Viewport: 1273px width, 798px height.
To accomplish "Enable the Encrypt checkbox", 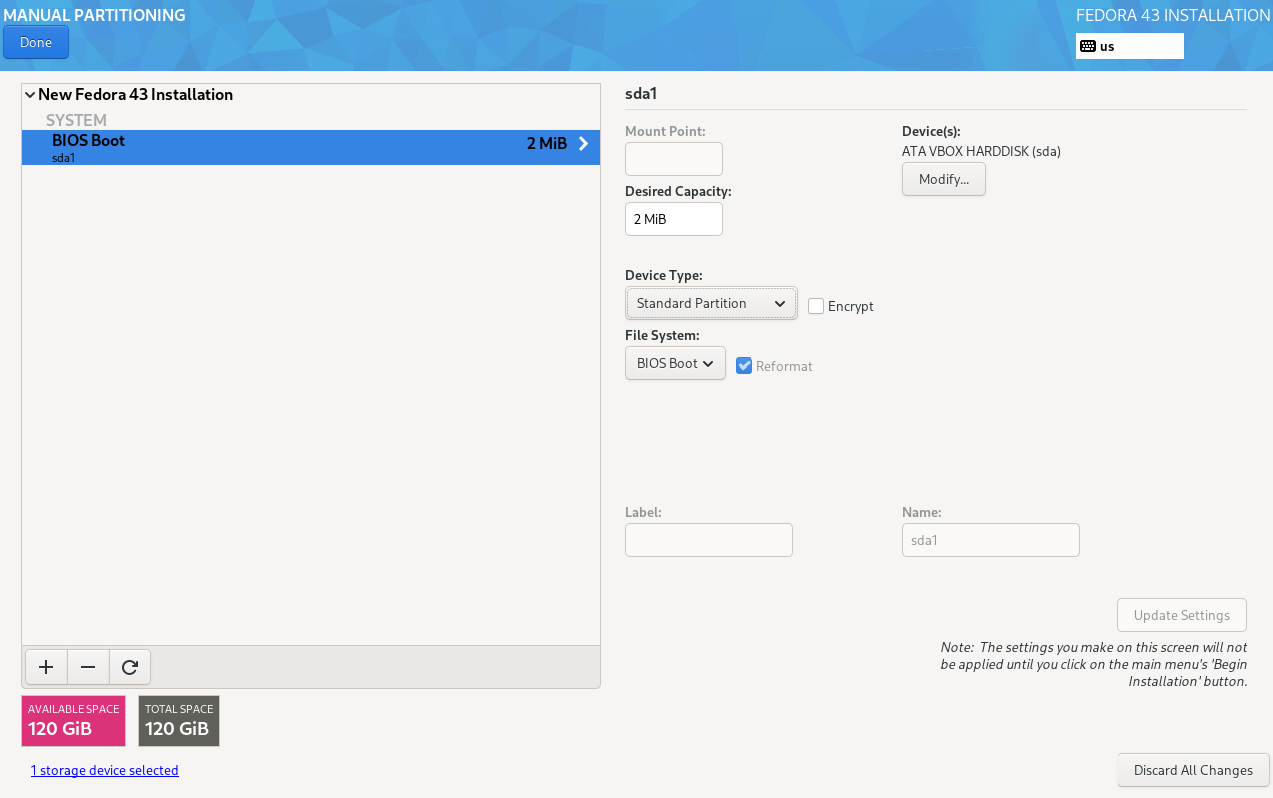I will (816, 306).
